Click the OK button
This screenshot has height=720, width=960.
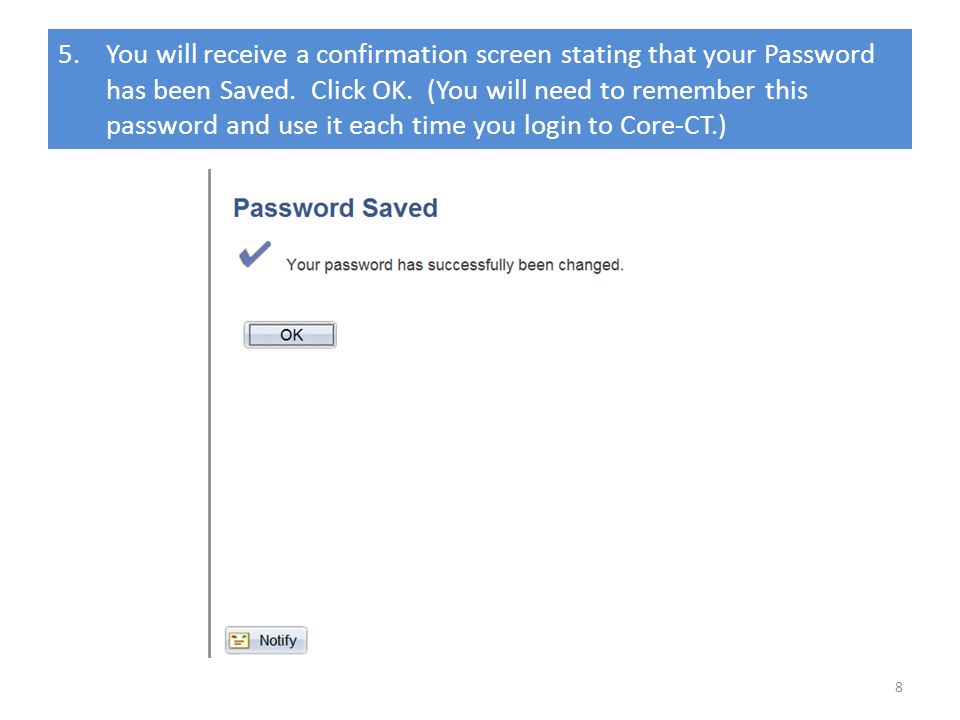[x=290, y=335]
